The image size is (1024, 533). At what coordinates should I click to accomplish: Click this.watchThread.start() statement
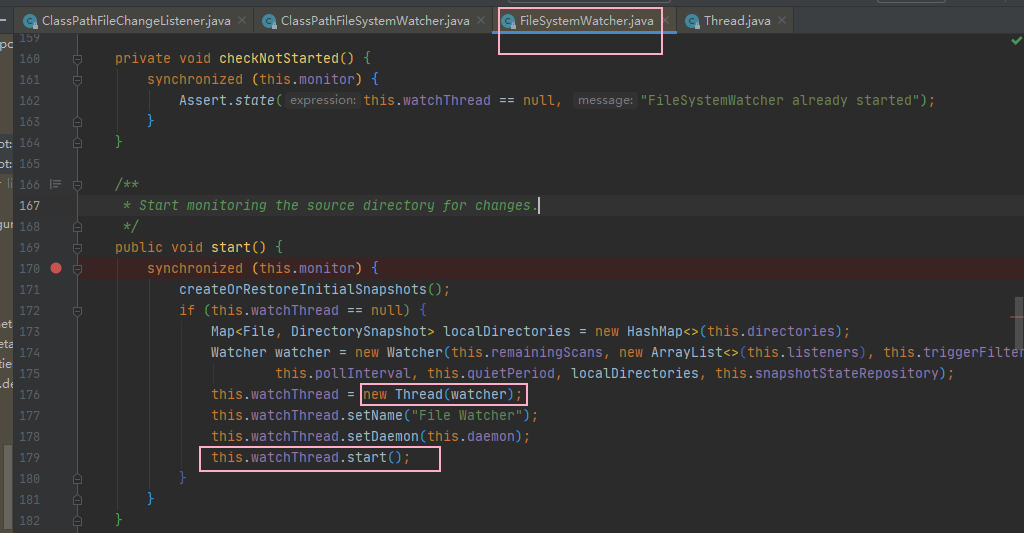tap(311, 458)
